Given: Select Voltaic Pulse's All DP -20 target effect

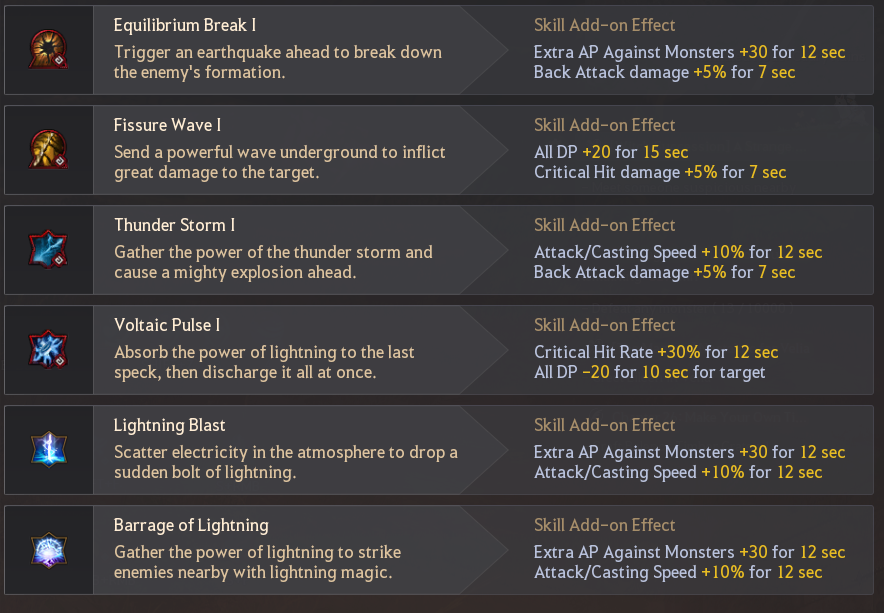Looking at the screenshot, I should coord(649,372).
